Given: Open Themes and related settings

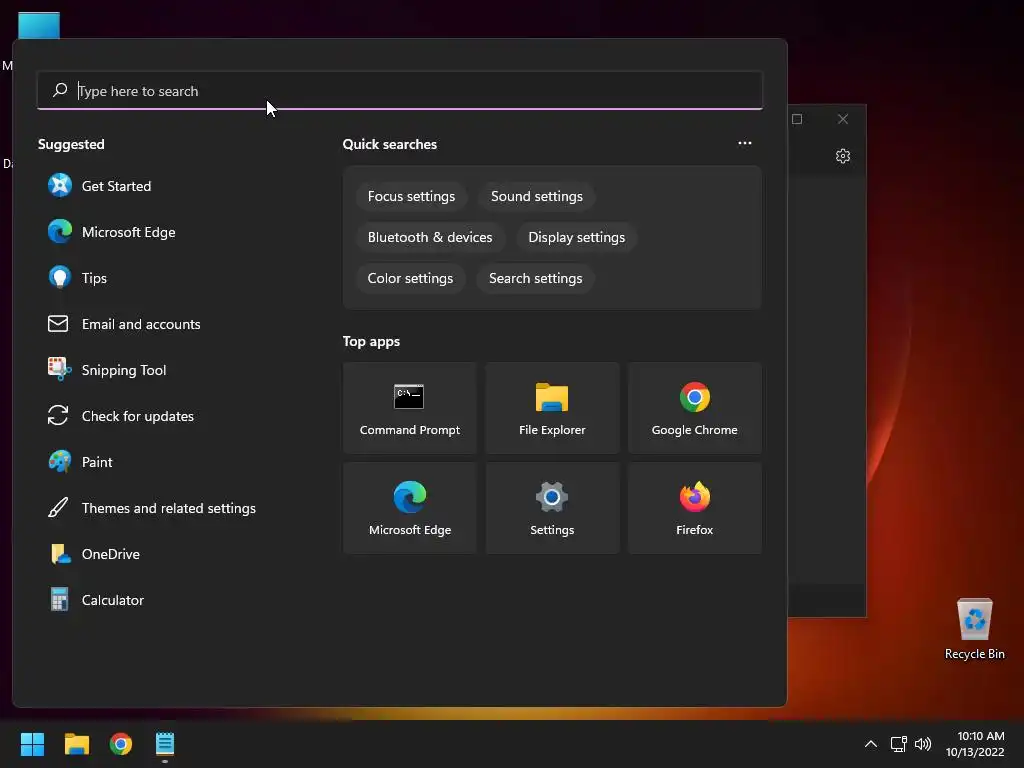Looking at the screenshot, I should (x=152, y=508).
